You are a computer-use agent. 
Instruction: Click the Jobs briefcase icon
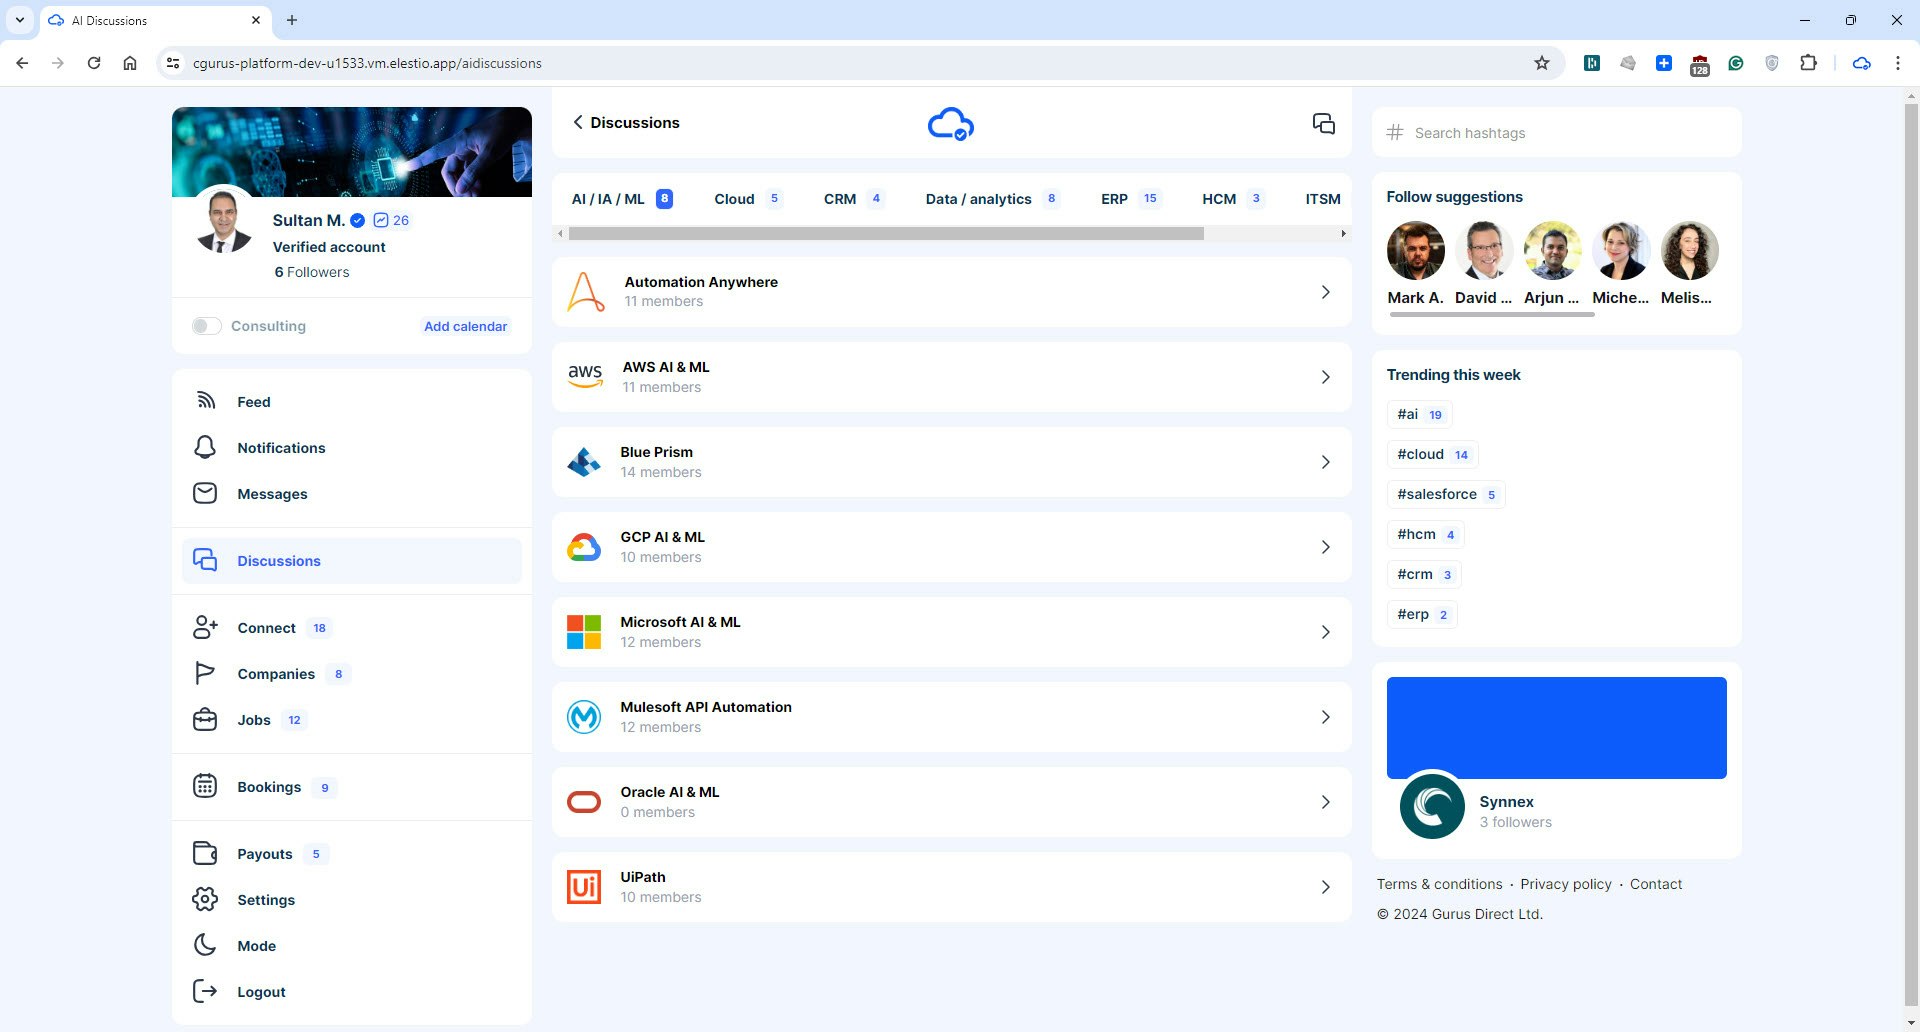tap(205, 719)
